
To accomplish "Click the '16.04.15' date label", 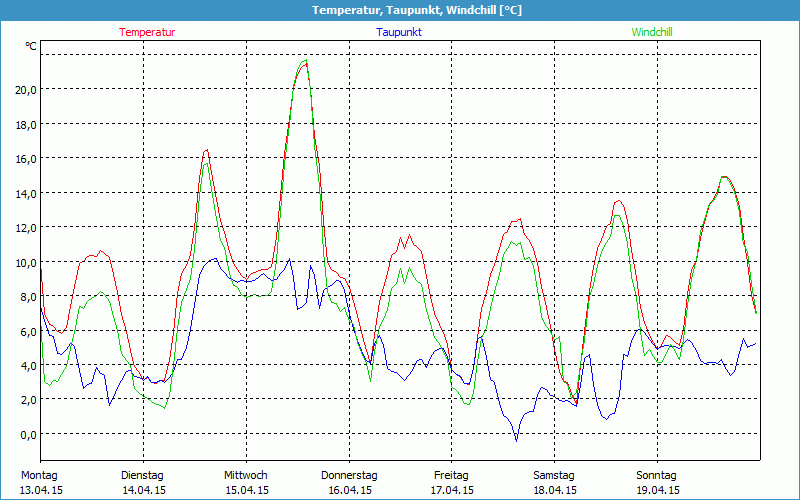I will tap(350, 490).
